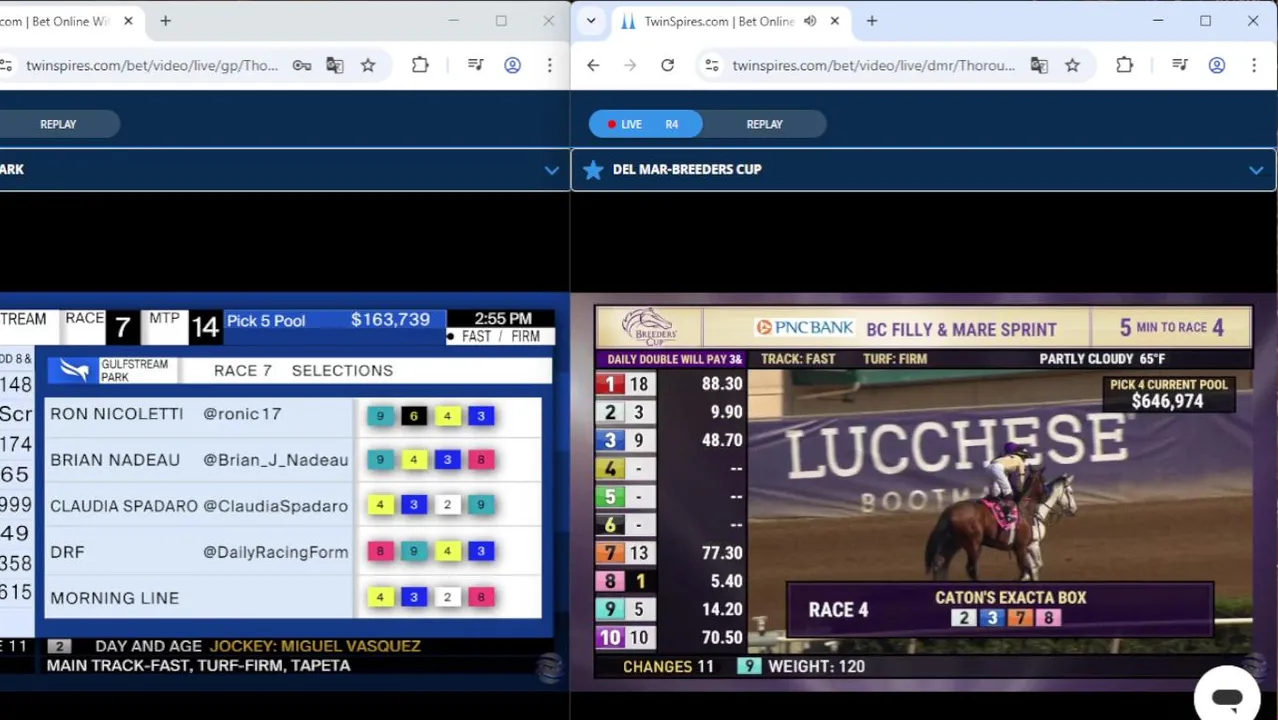Expand the track selector chevron in left window

[551, 170]
